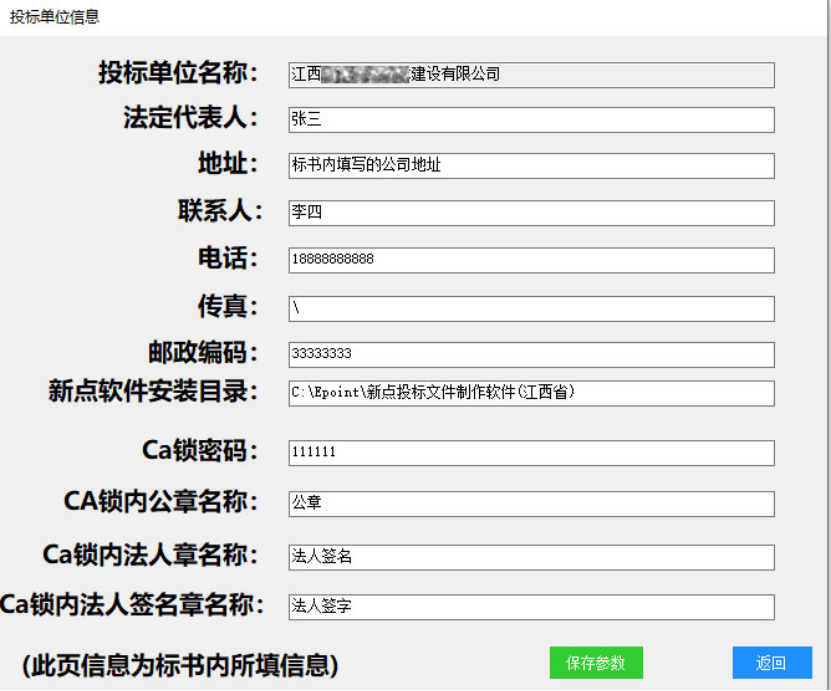This screenshot has height=691, width=831.
Task: Click the 保存参数 green button
Action: click(x=596, y=662)
